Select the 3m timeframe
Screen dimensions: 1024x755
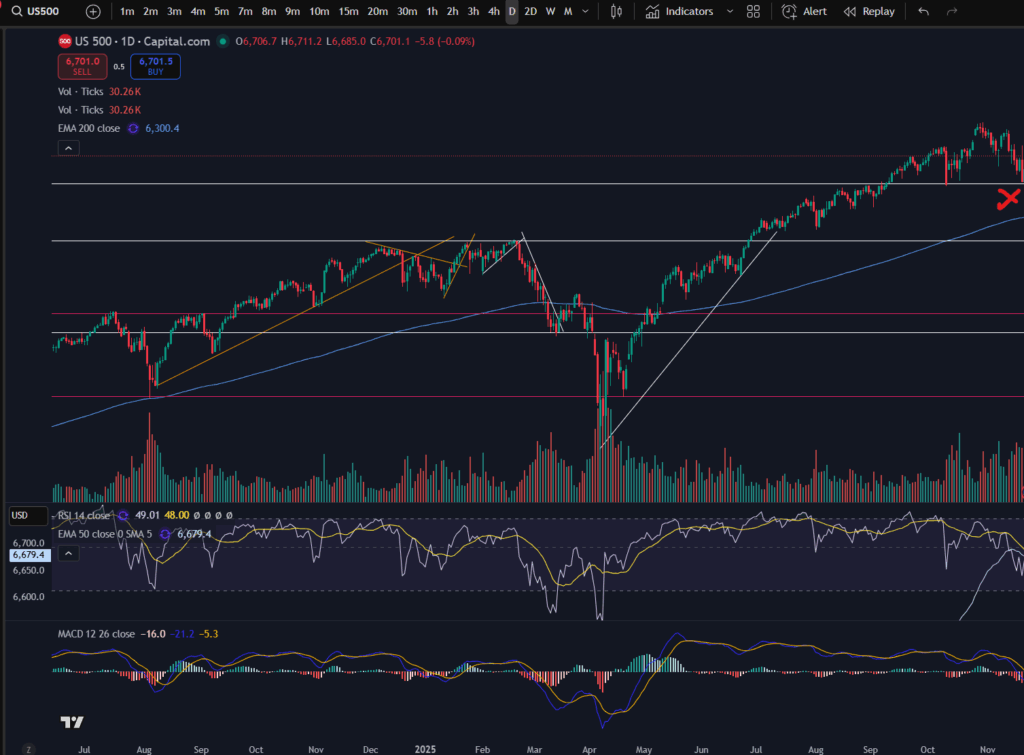[x=174, y=11]
